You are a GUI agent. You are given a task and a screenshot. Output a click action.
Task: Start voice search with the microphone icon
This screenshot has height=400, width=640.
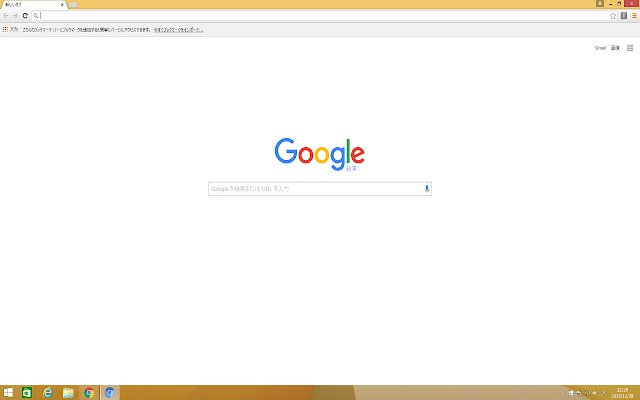(427, 189)
